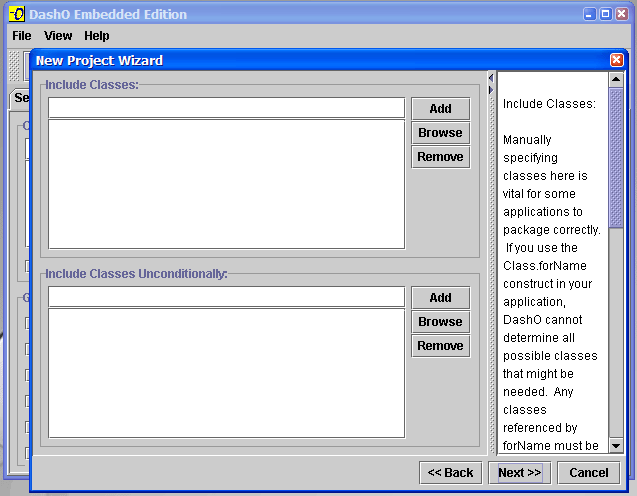Proceed with the Next >> button

(520, 472)
